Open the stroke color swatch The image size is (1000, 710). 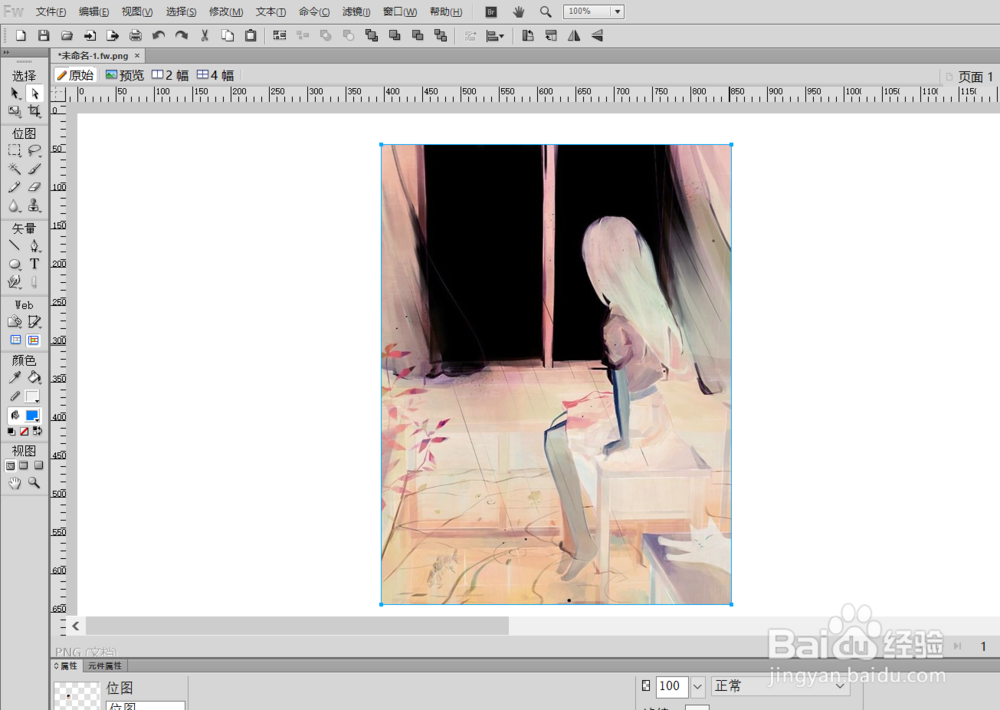pos(32,397)
